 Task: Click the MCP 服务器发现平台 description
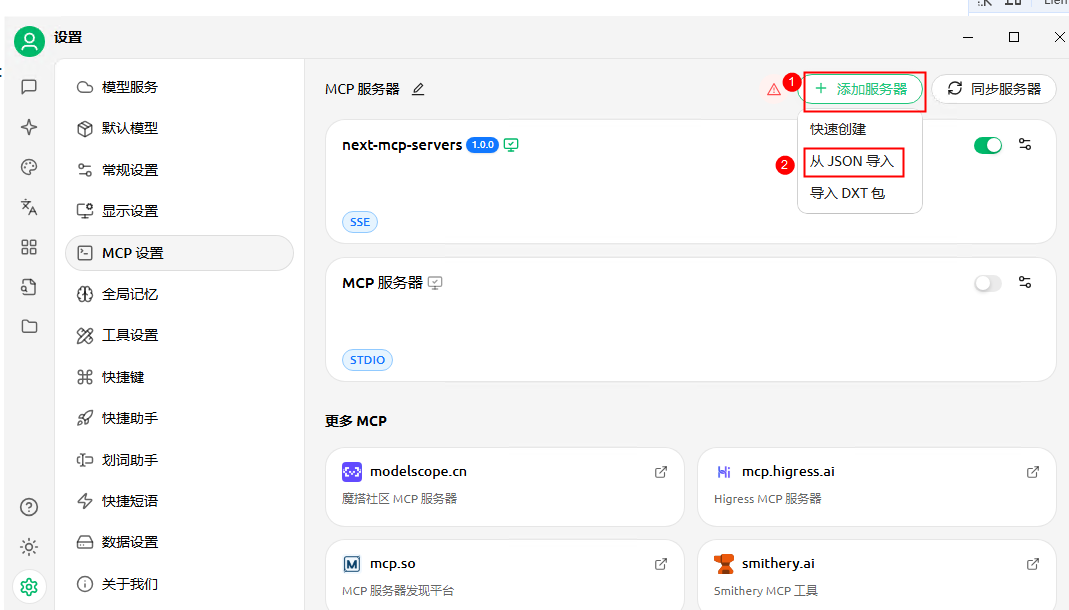(x=397, y=591)
